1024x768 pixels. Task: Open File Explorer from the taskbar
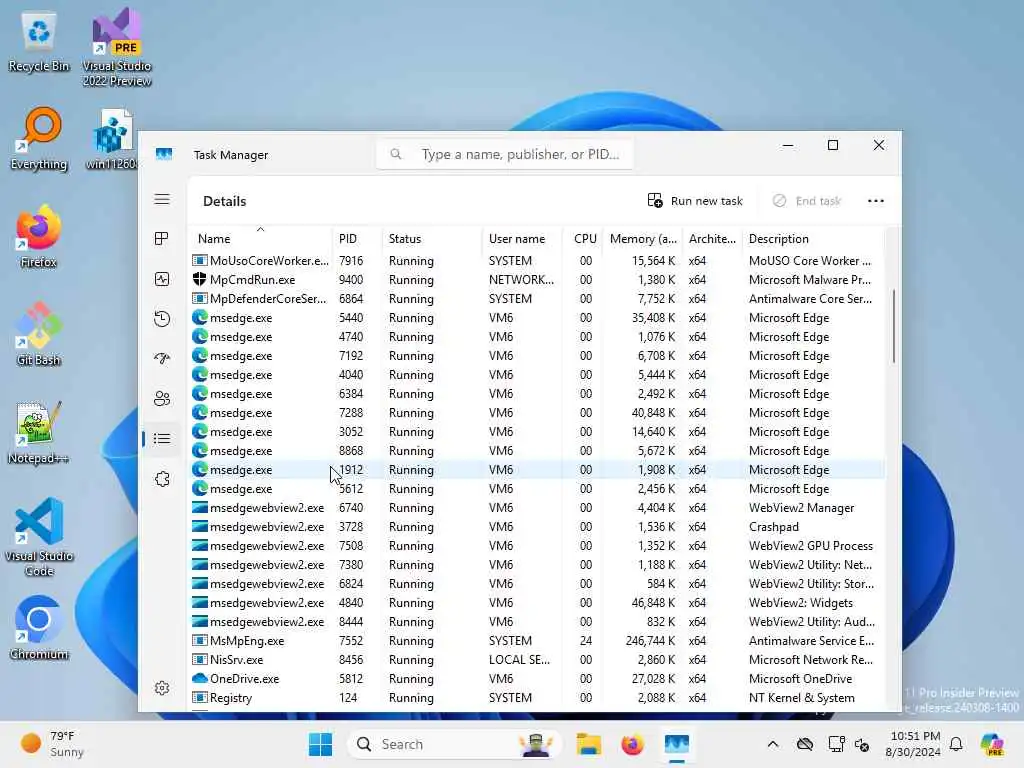[x=588, y=744]
